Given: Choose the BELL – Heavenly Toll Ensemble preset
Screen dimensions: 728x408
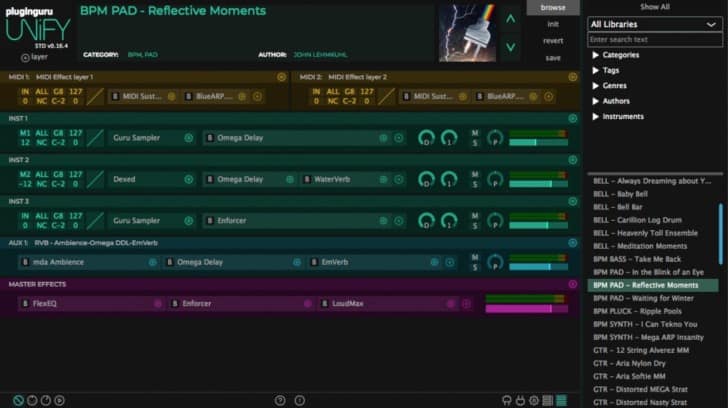Looking at the screenshot, I should coord(648,233).
